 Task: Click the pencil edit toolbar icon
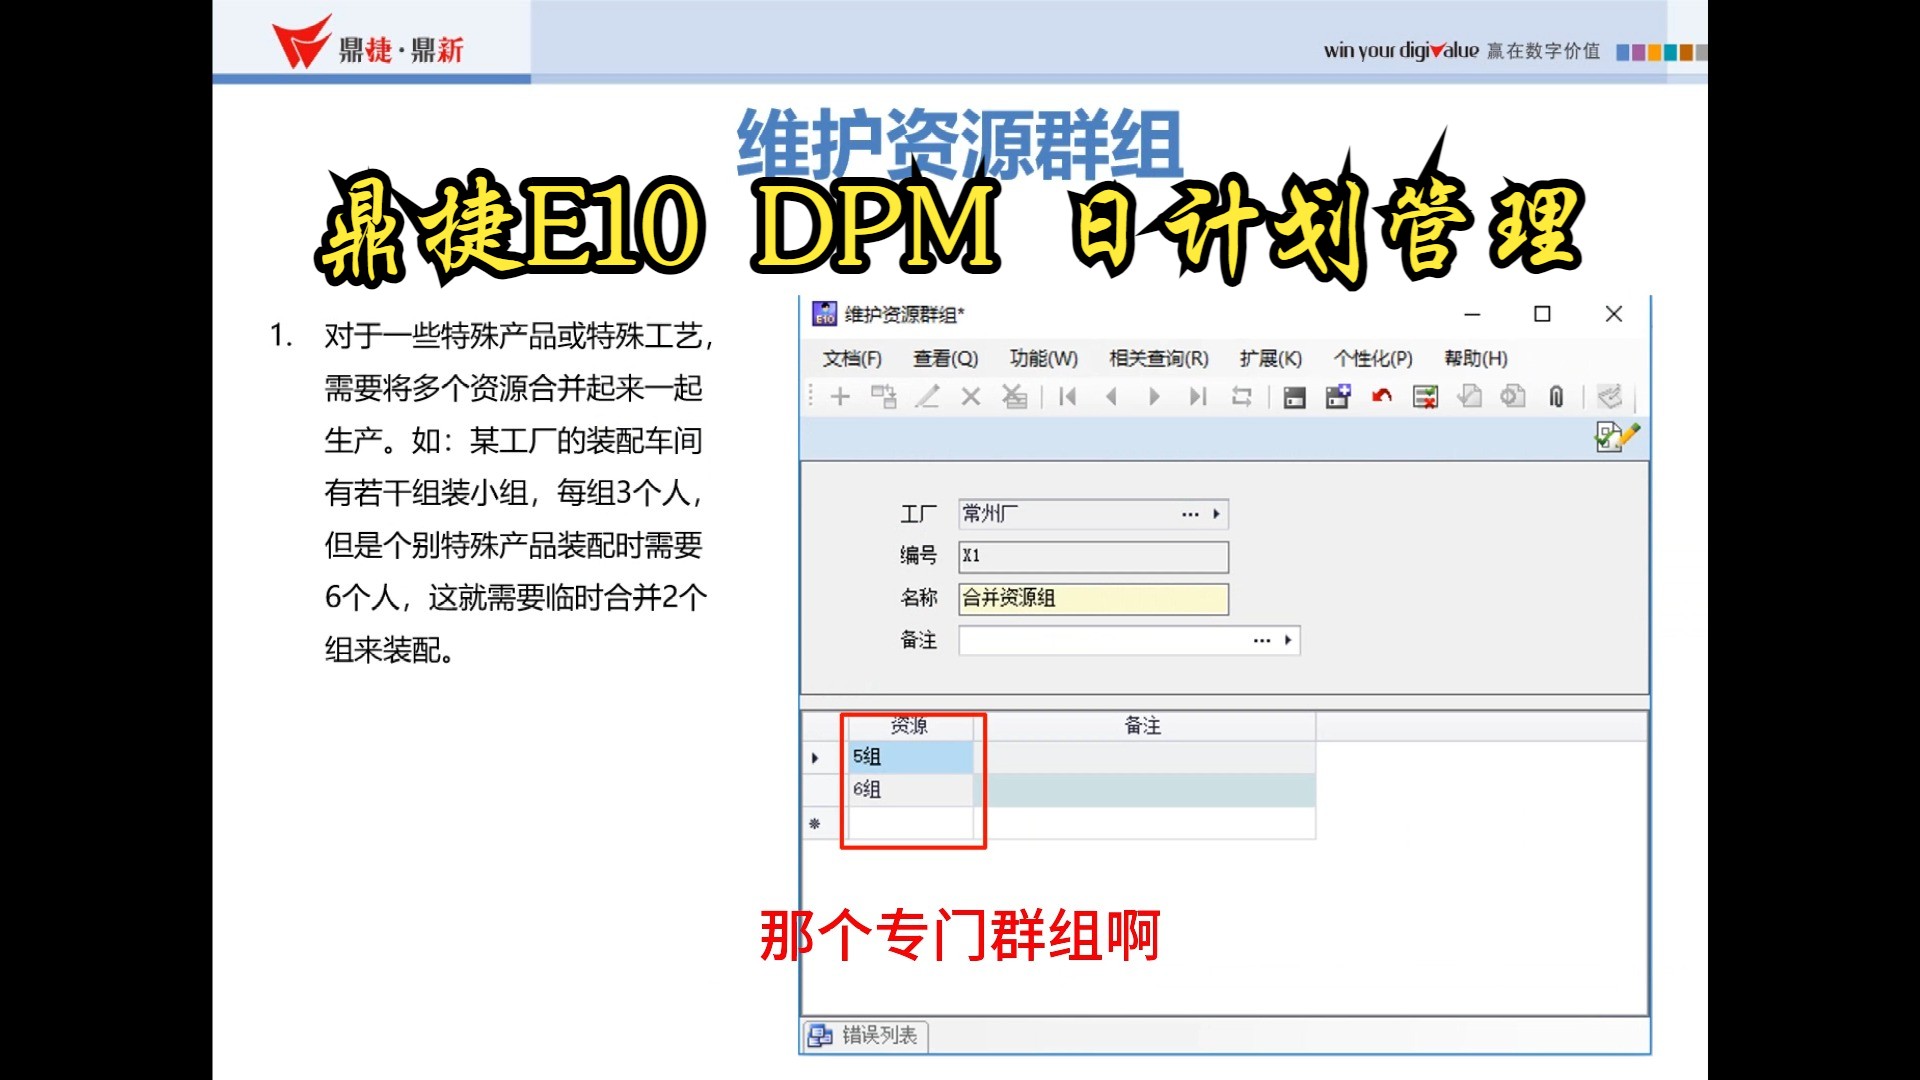(x=928, y=397)
